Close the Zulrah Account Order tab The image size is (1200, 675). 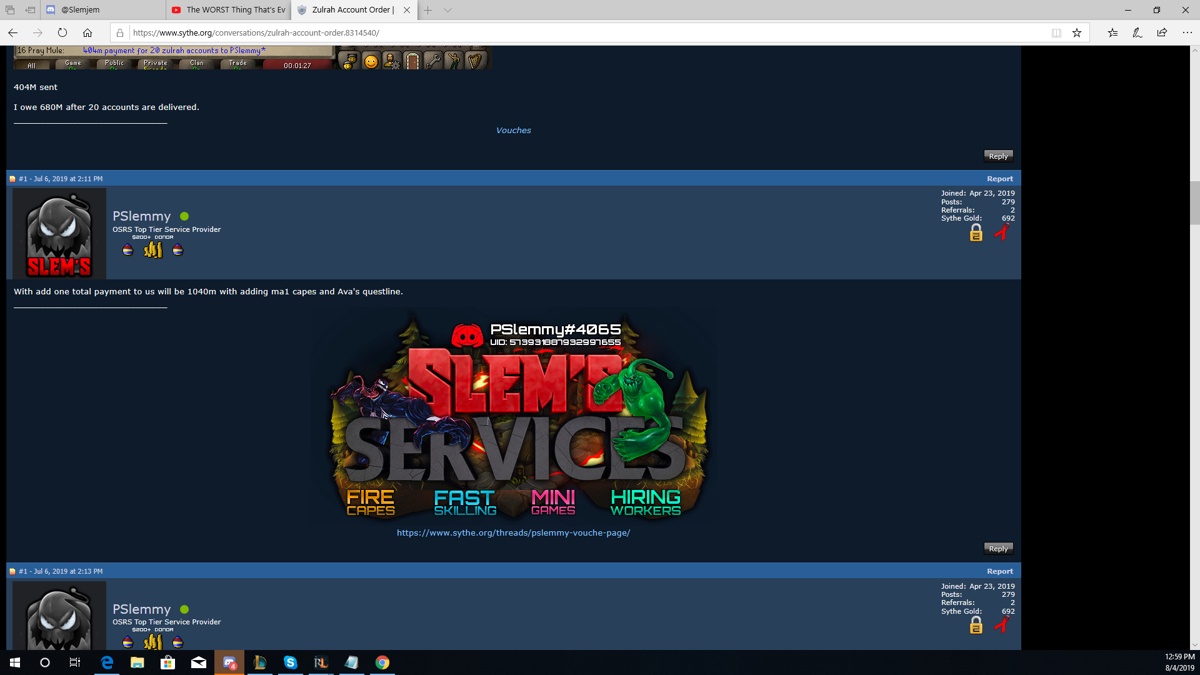[x=406, y=10]
